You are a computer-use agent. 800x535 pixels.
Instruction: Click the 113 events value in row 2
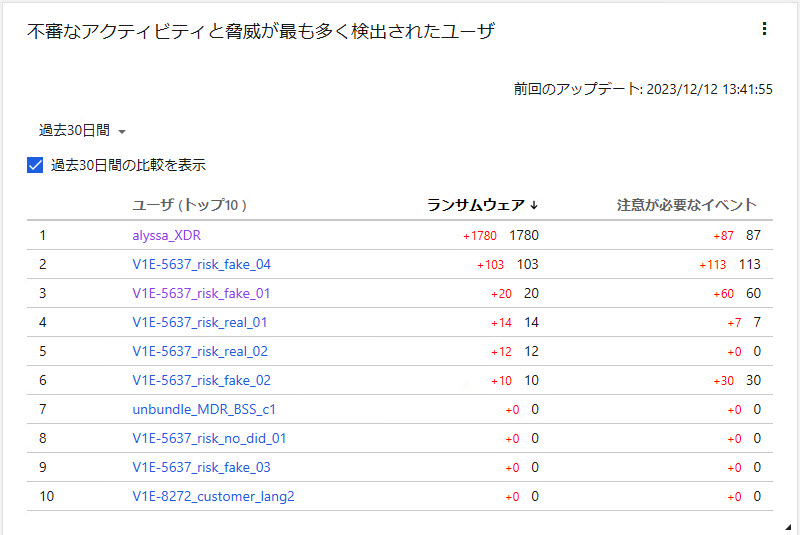point(749,264)
